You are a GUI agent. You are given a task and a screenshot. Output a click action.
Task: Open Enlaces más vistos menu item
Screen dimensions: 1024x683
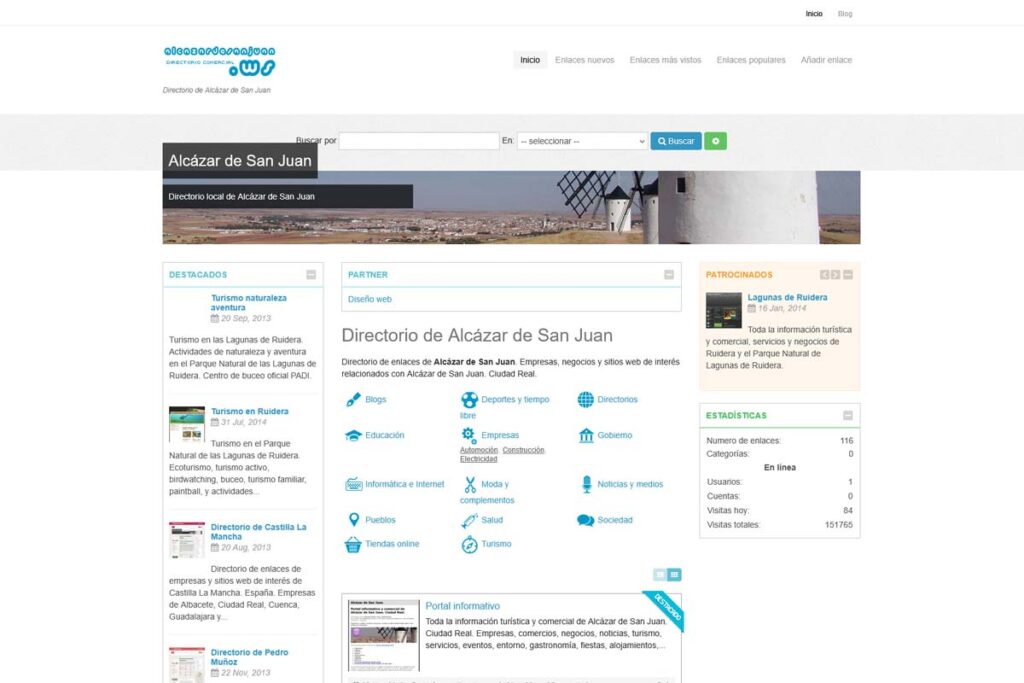click(x=665, y=60)
